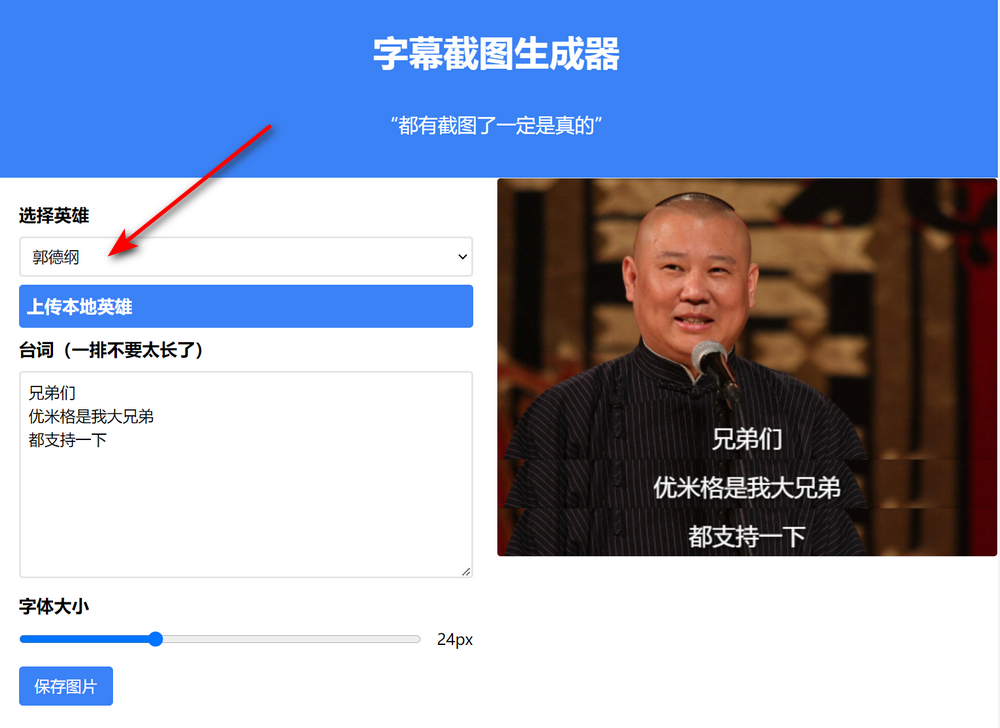Screen dimensions: 1000x728
Task: Place cursor on 兄弟们 line in textarea
Action: click(52, 394)
